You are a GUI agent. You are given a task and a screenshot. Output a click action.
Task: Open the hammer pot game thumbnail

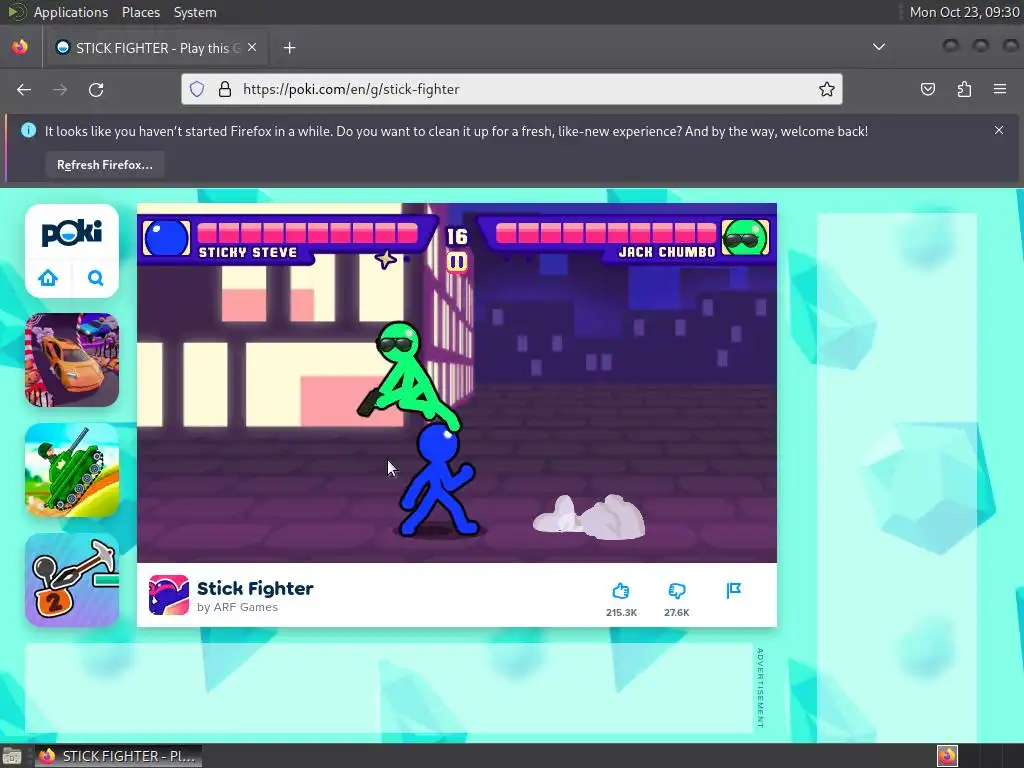[72, 580]
